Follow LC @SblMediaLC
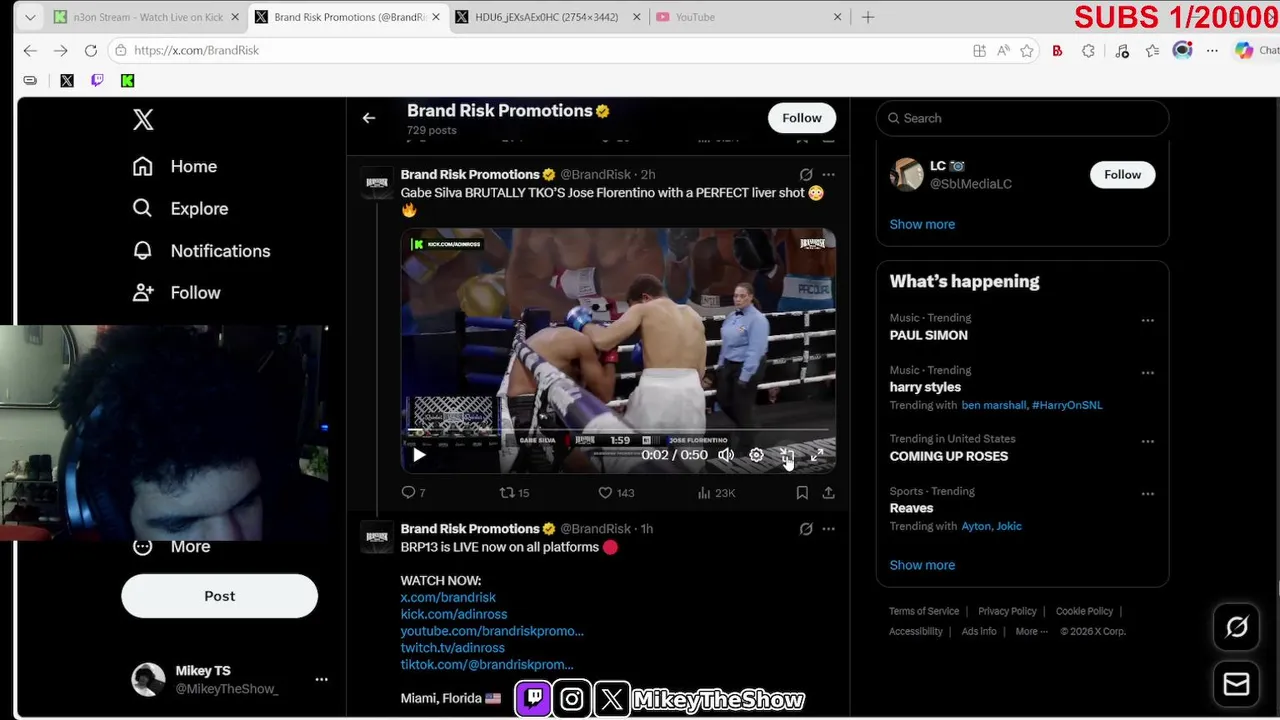1280x720 pixels. pos(1122,174)
